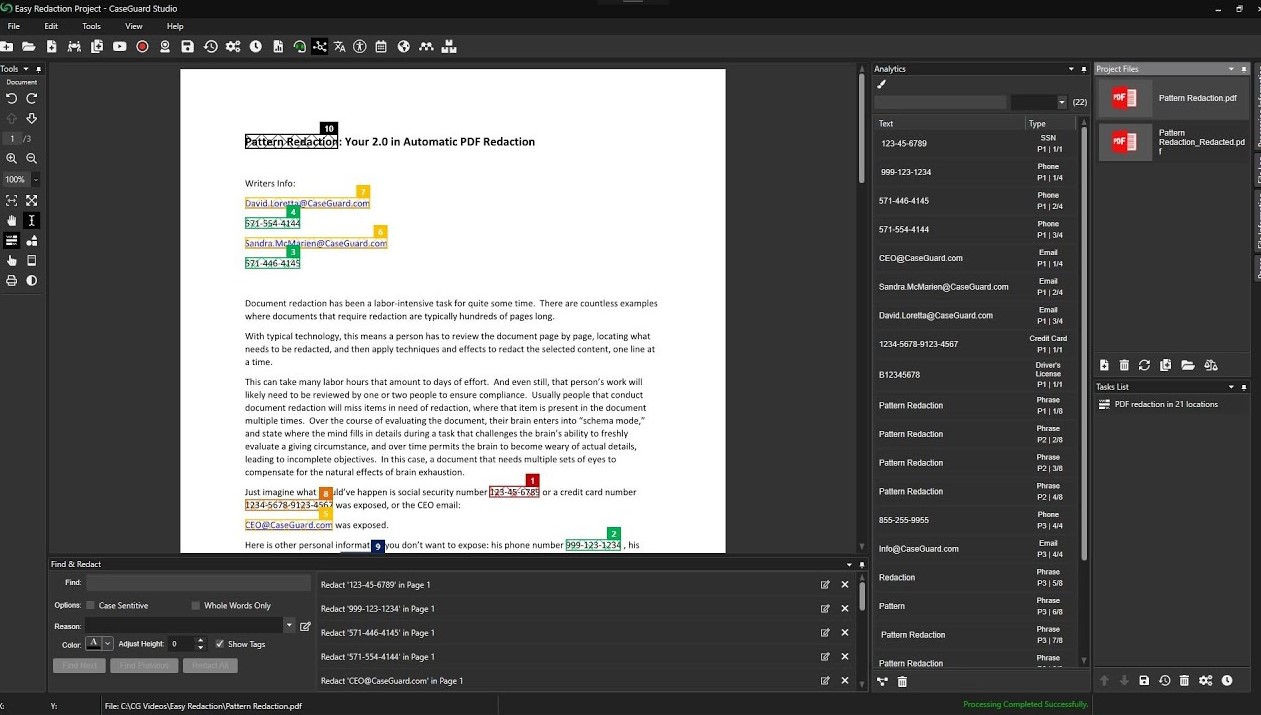Click the analytics network icon in top toolbar

[319, 46]
